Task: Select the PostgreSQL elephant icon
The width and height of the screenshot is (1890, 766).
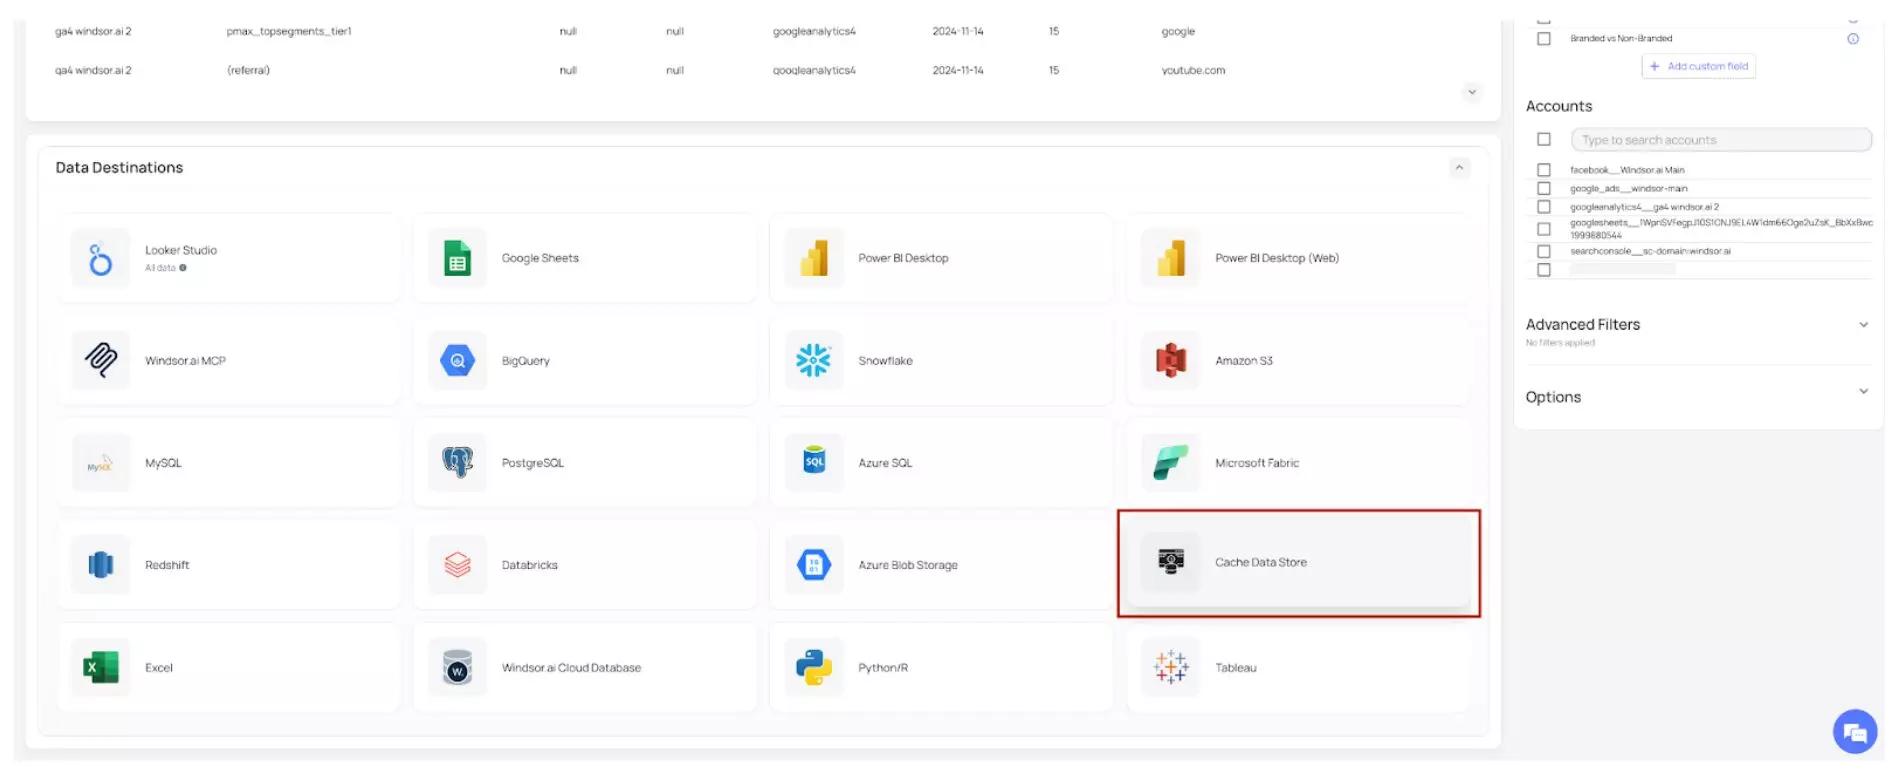Action: (457, 463)
